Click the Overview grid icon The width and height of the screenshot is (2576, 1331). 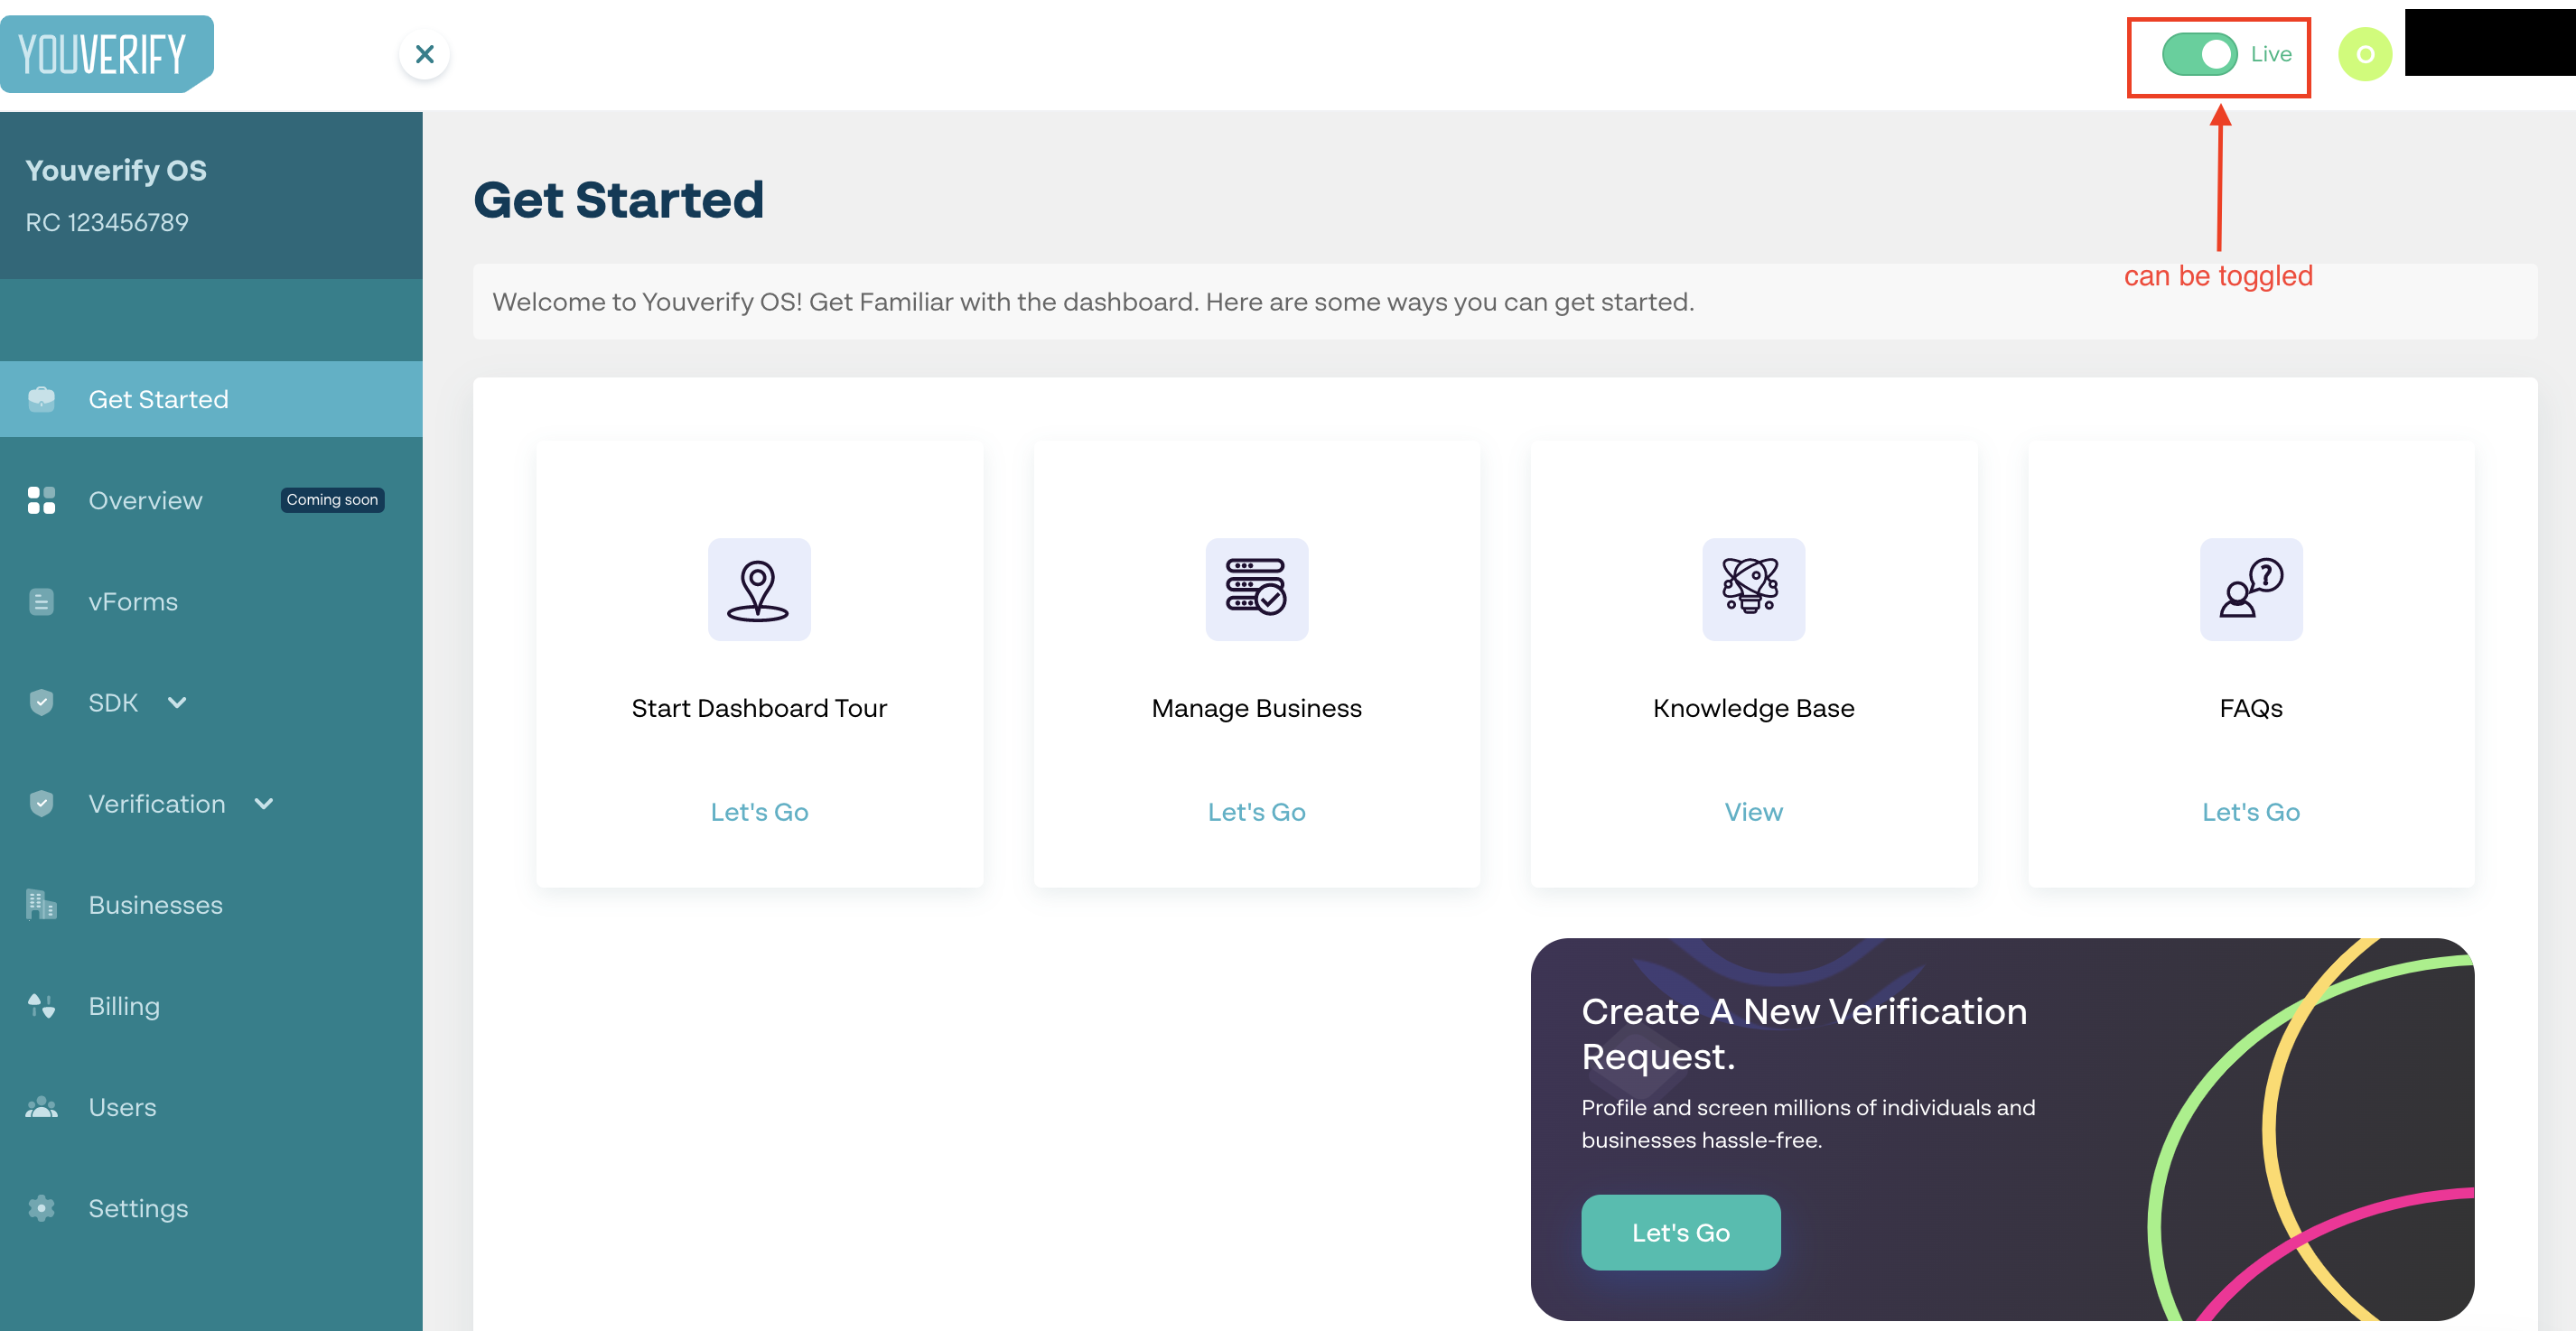point(41,500)
